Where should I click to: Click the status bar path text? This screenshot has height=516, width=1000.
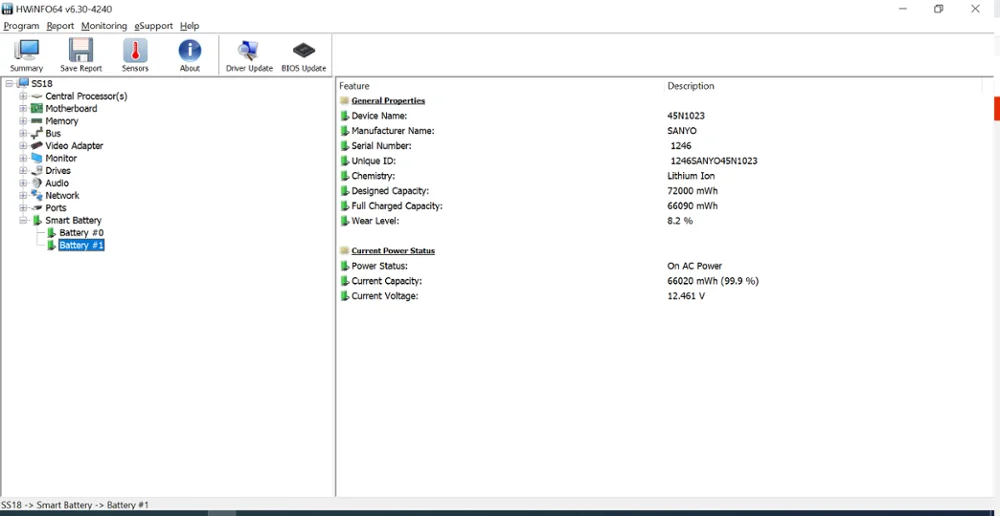75,505
